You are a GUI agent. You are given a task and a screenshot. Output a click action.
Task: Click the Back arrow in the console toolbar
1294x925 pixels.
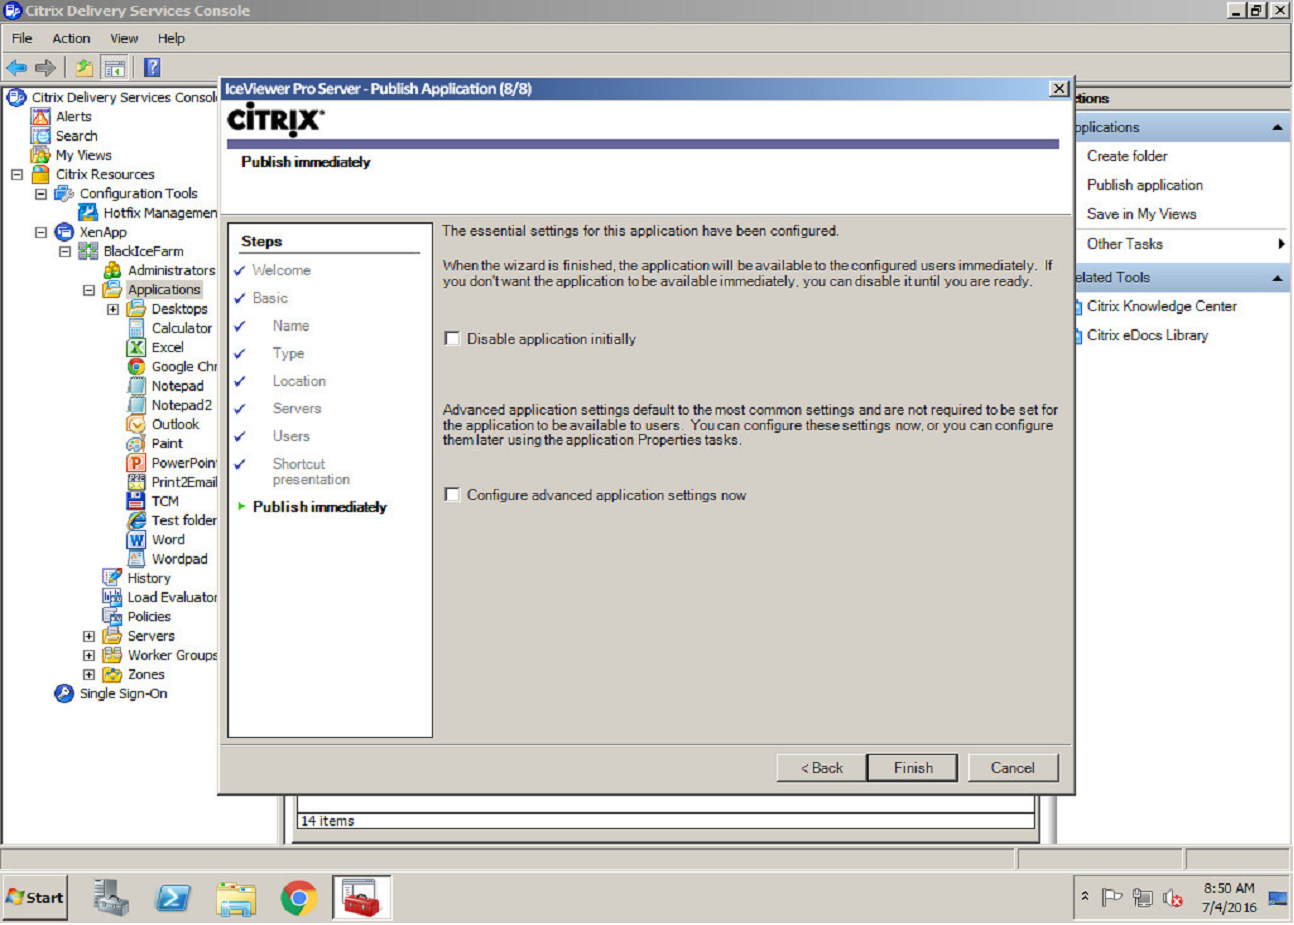pos(16,68)
